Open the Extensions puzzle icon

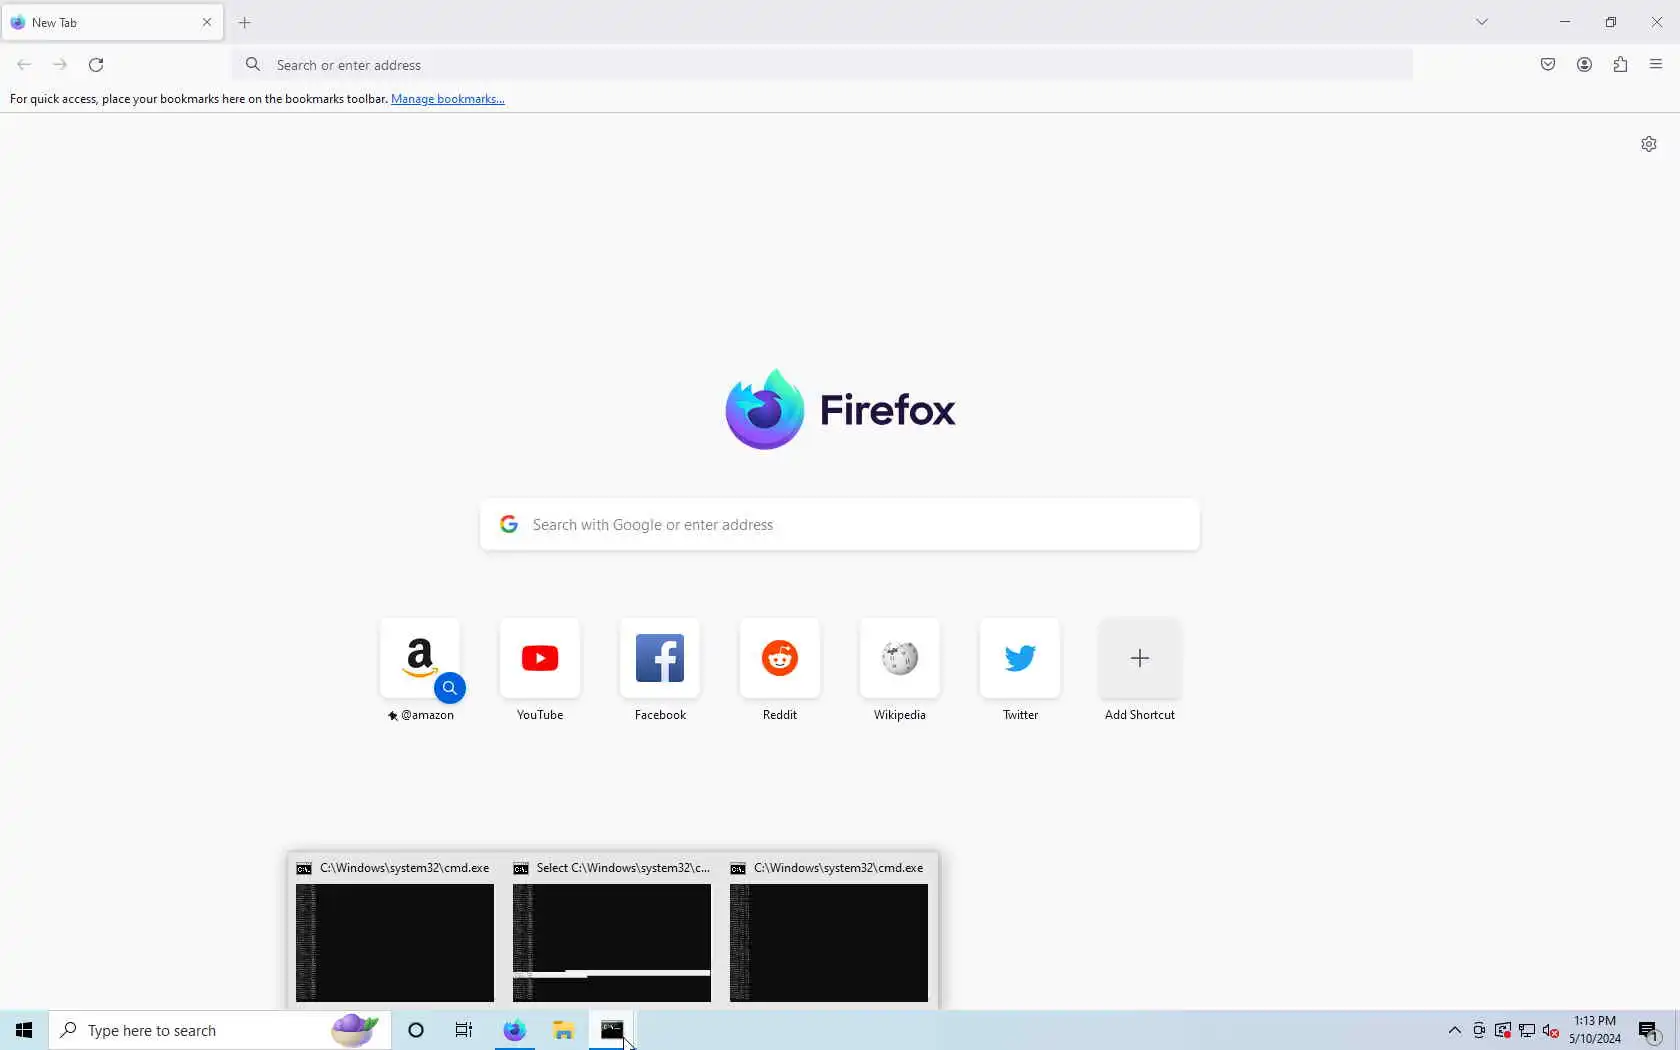(x=1620, y=65)
